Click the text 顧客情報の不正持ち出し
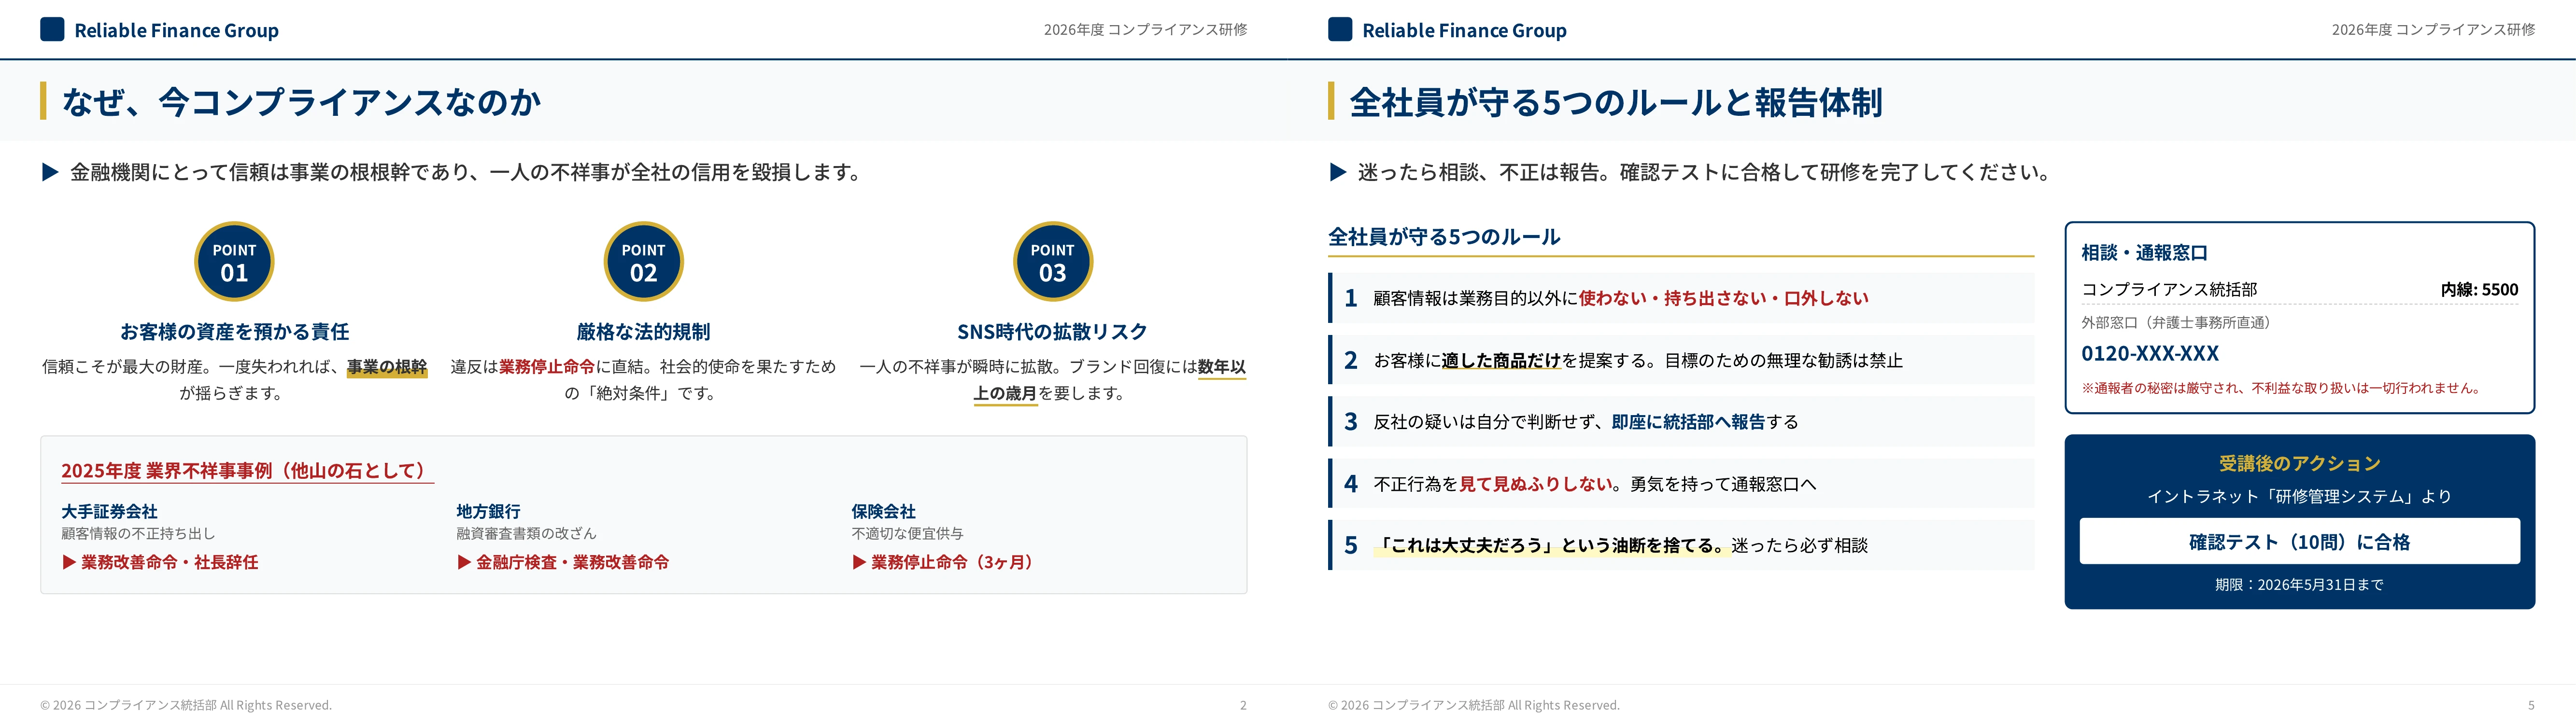2576x724 pixels. click(138, 534)
